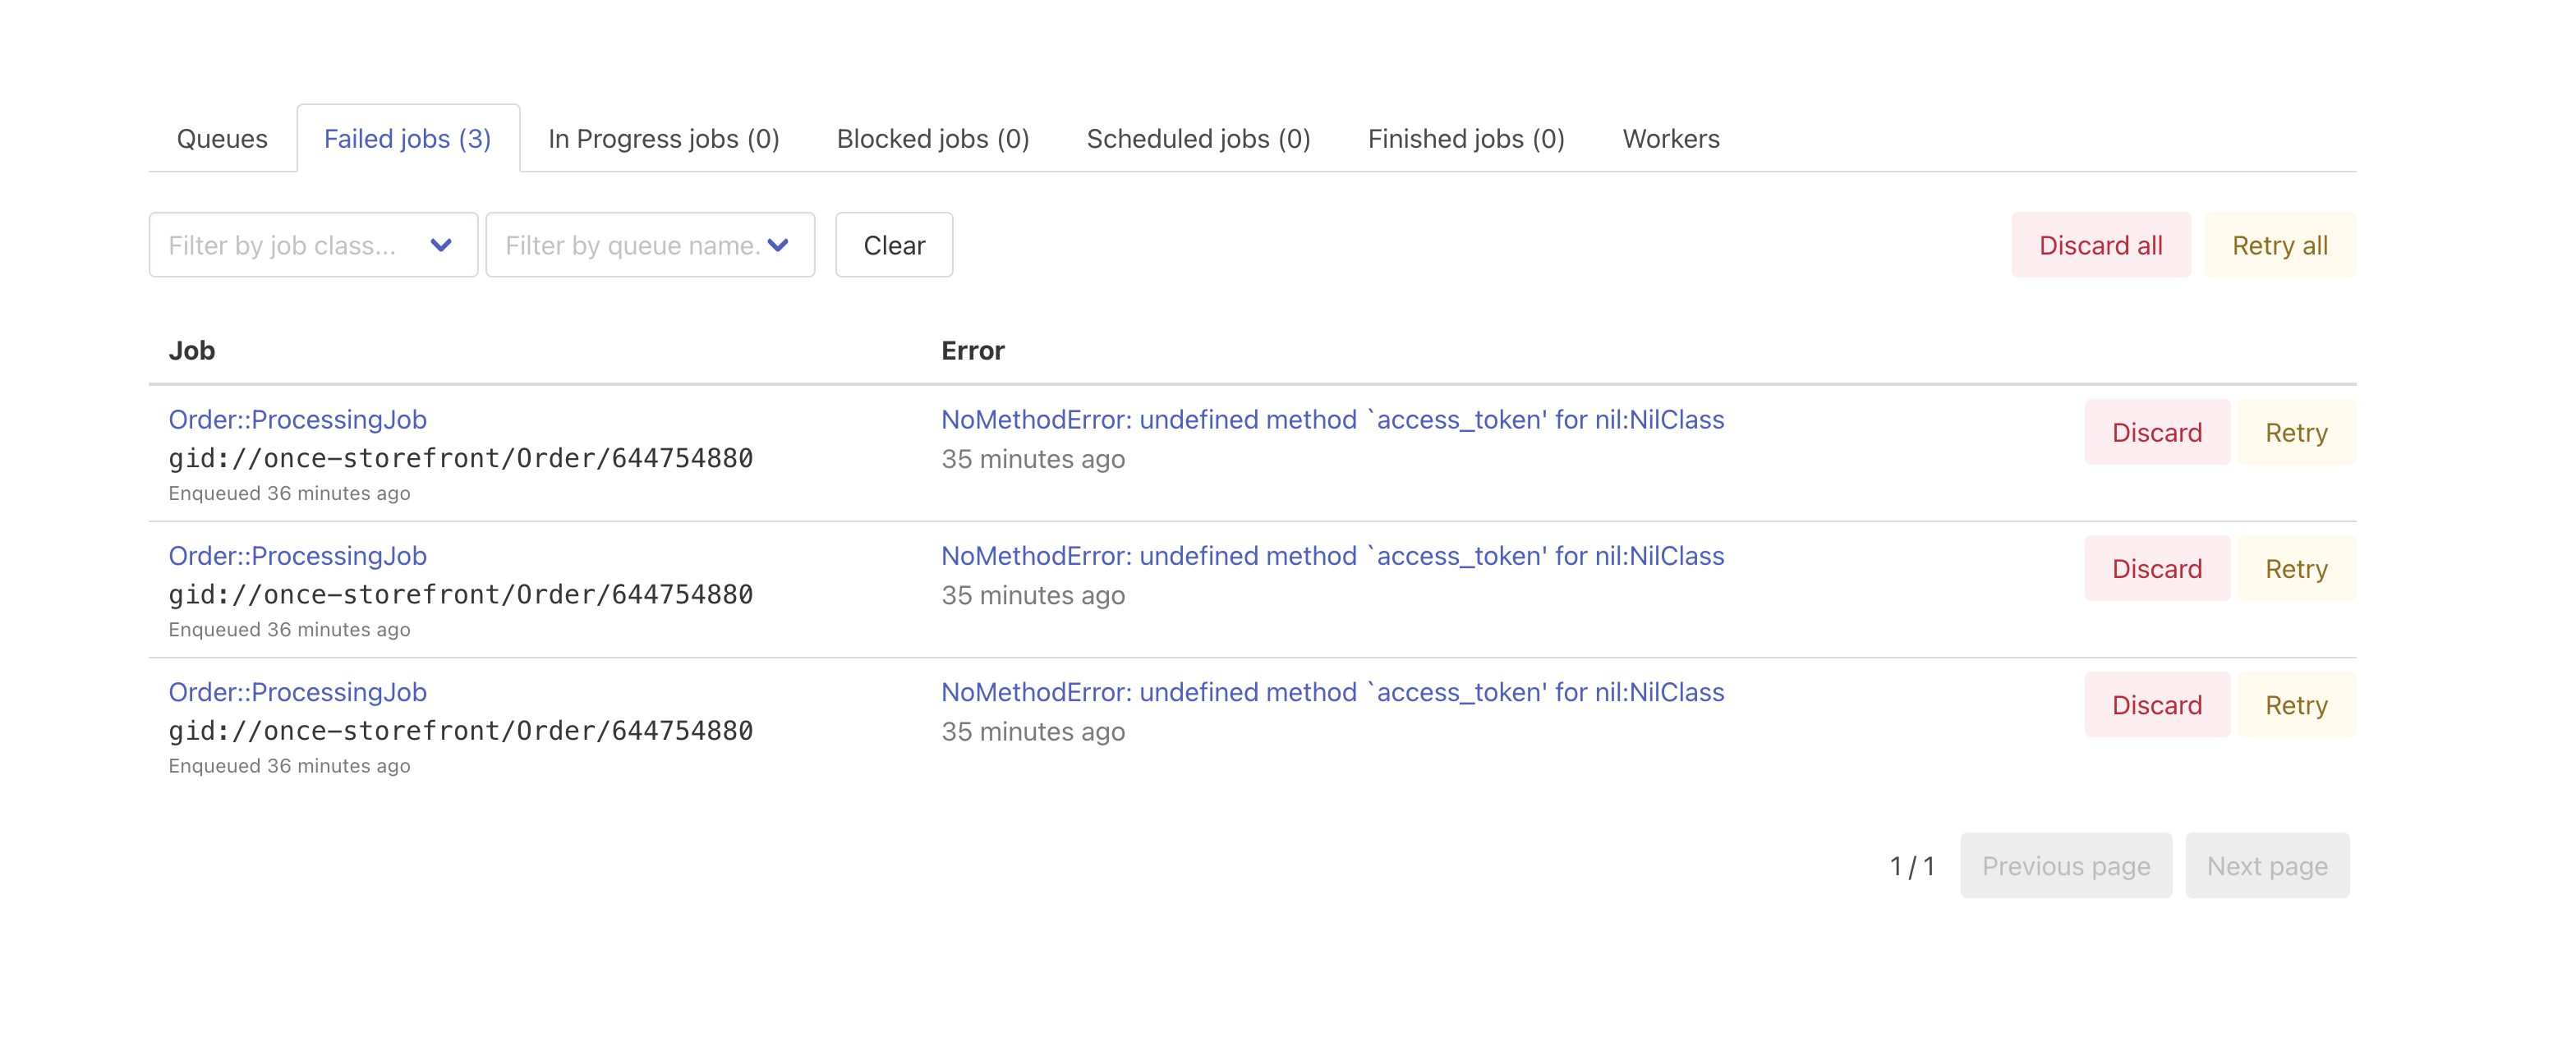Navigate to next page
2576x1046 pixels.
pyautogui.click(x=2267, y=865)
